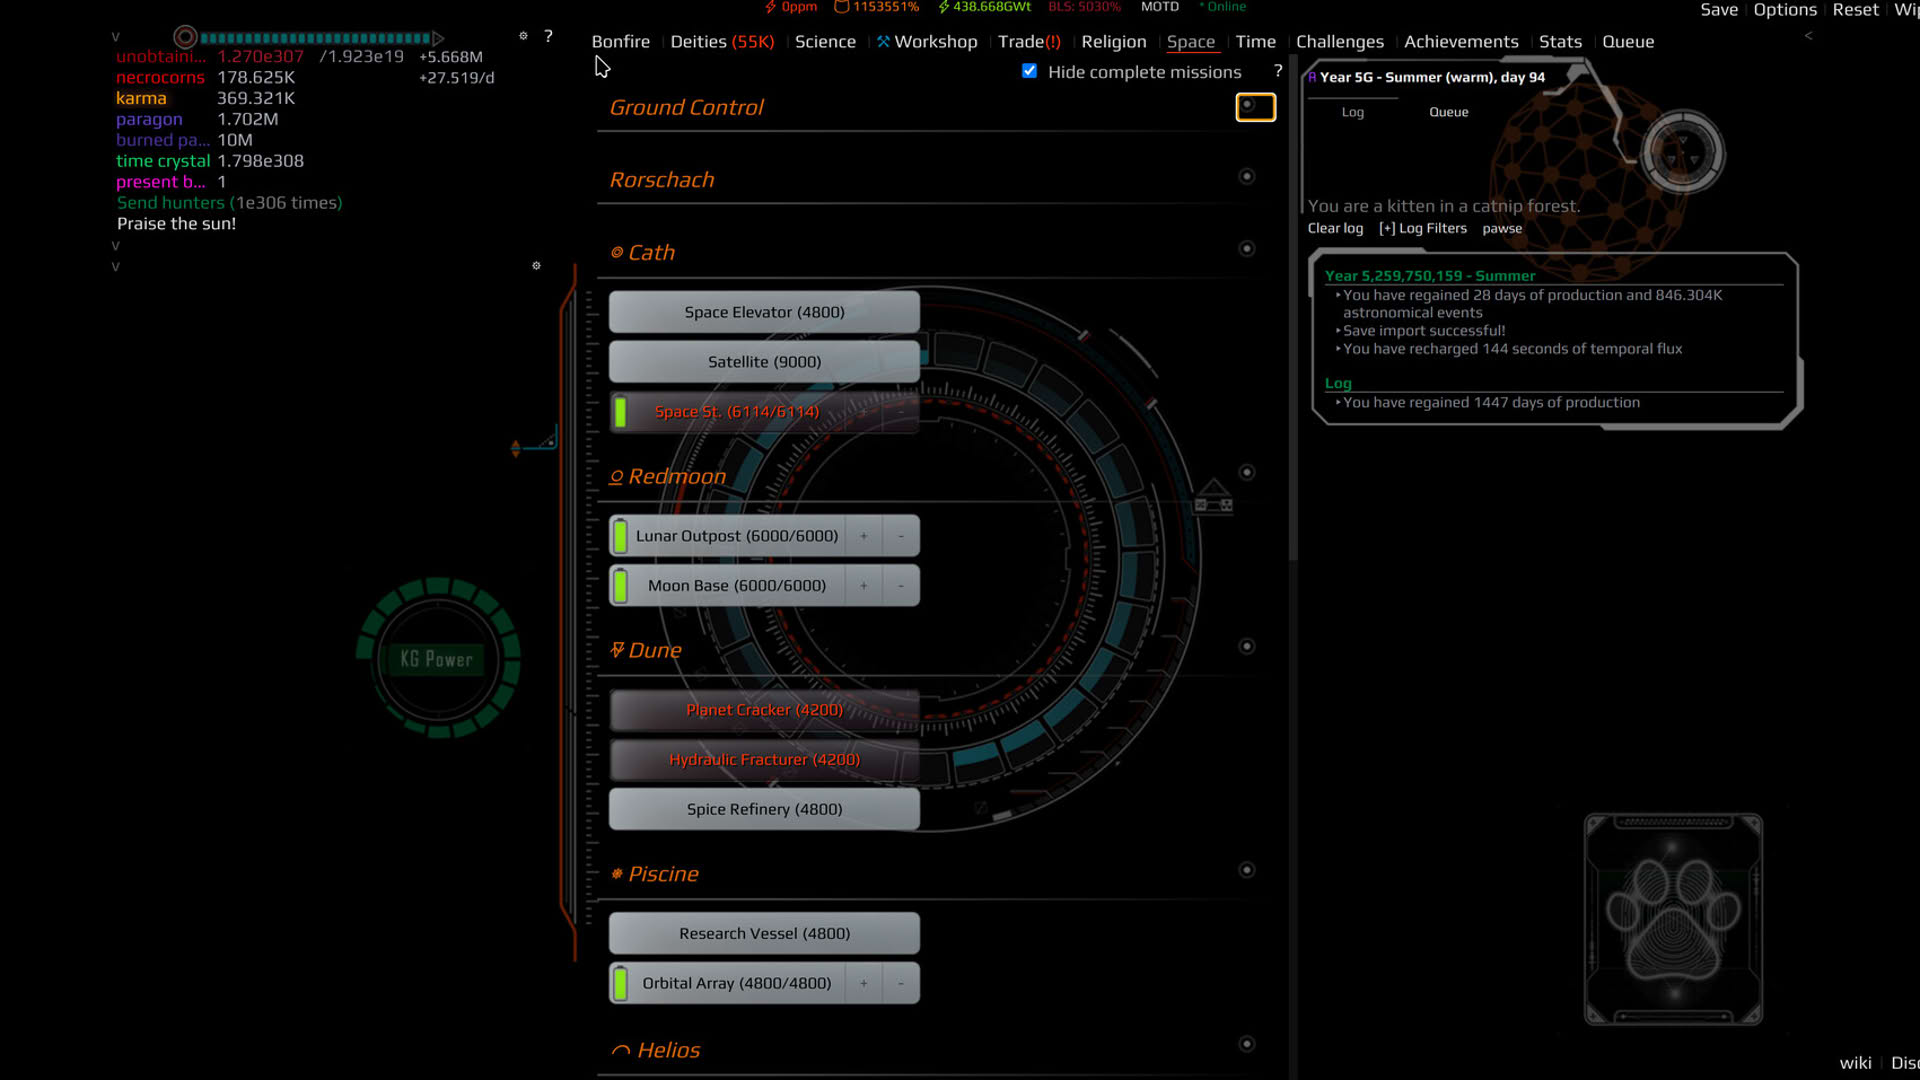The width and height of the screenshot is (1920, 1080).
Task: Turn off one Lunar Outpost with minus
Action: pos(901,536)
